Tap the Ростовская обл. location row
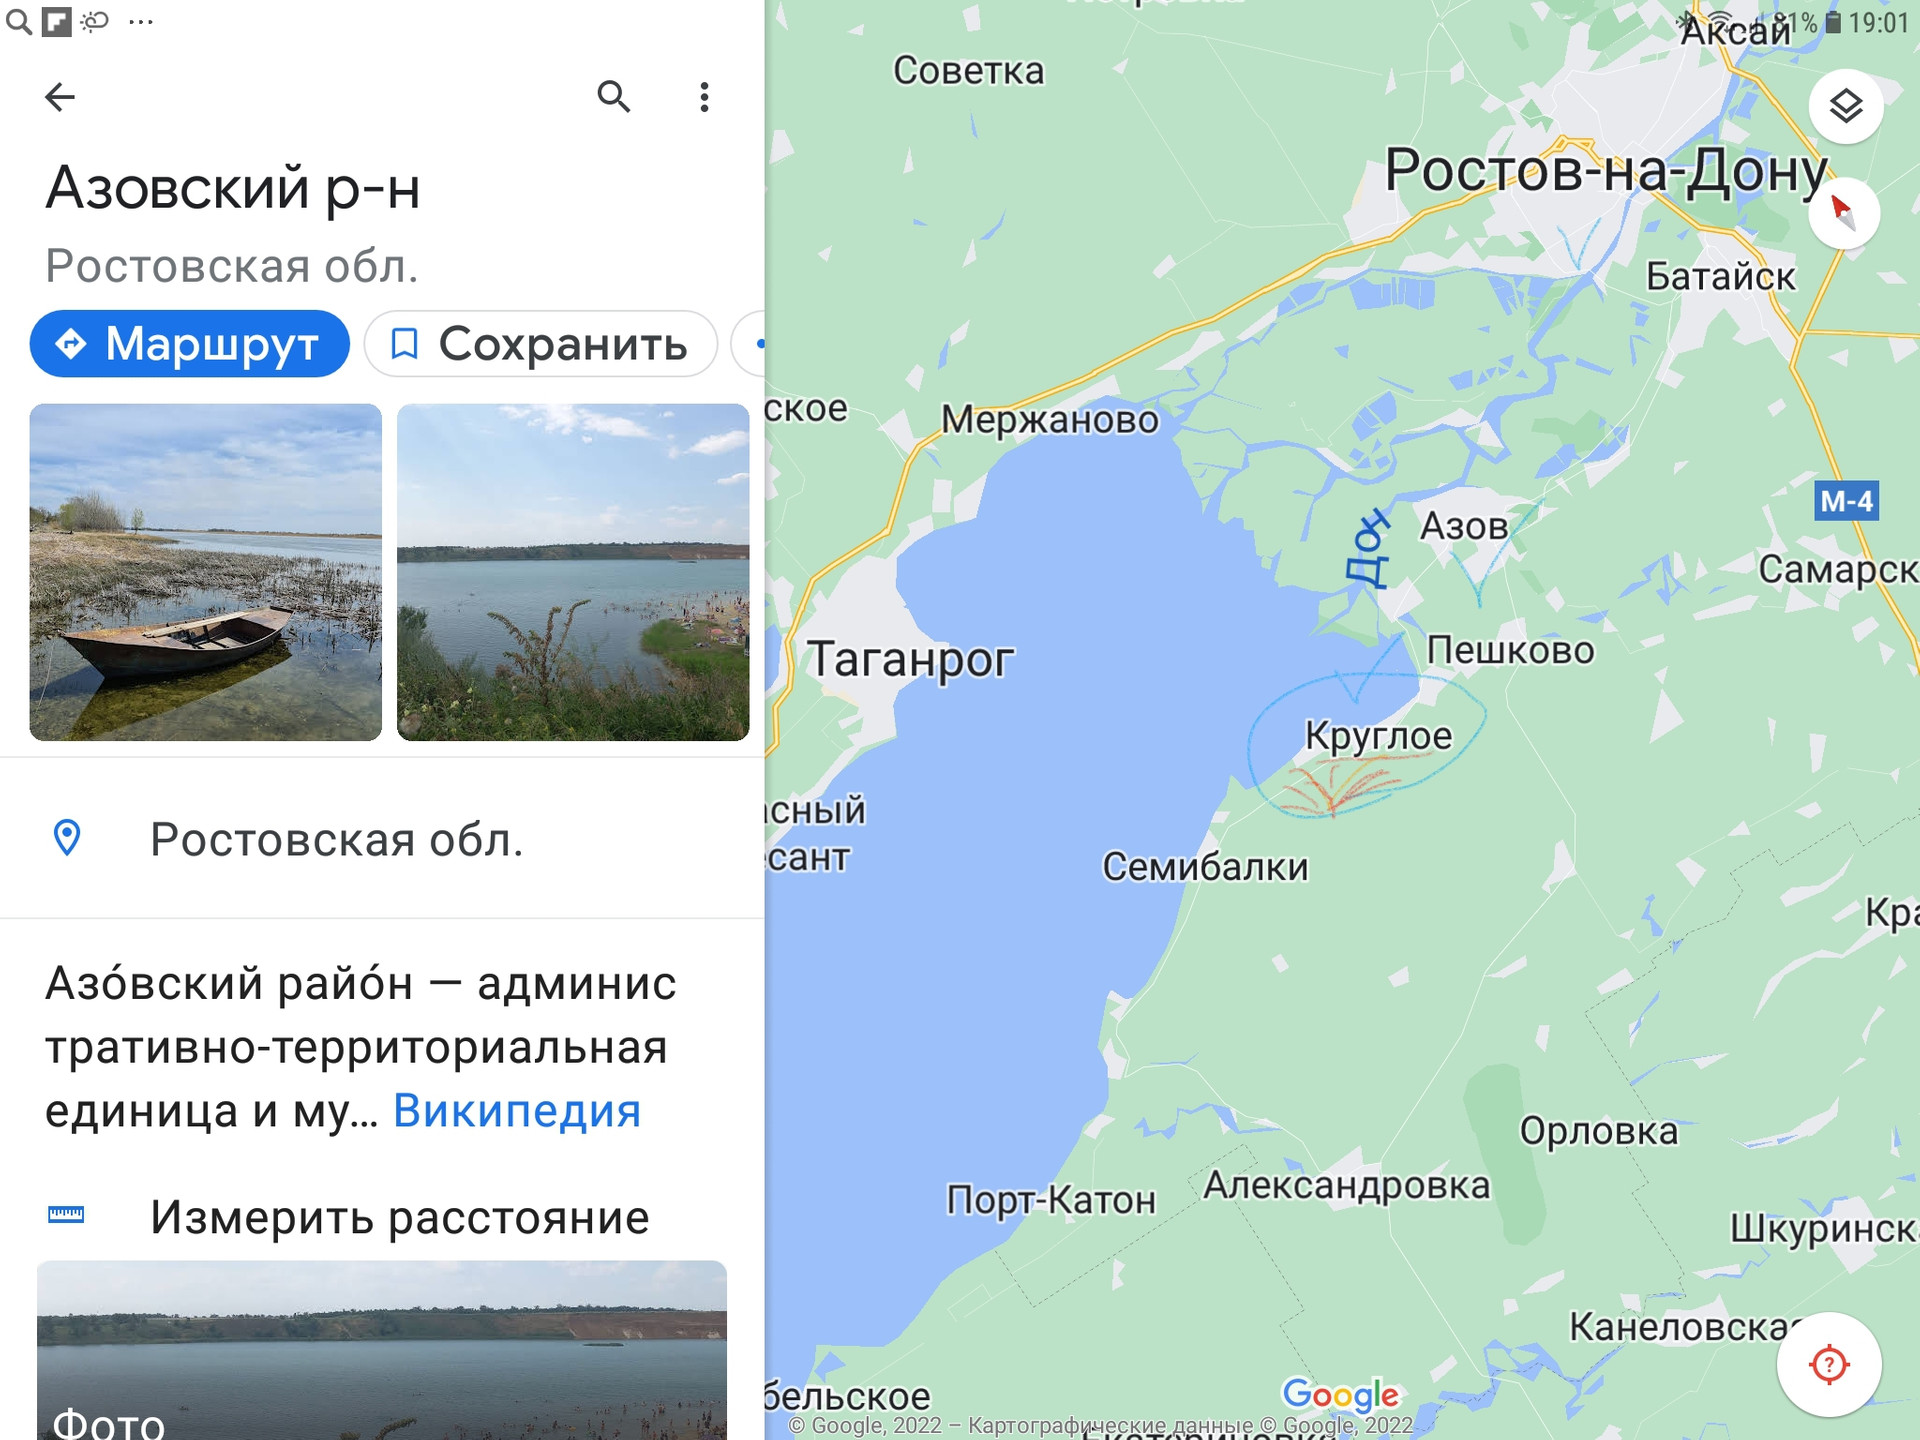Image resolution: width=1920 pixels, height=1440 pixels. click(x=382, y=839)
